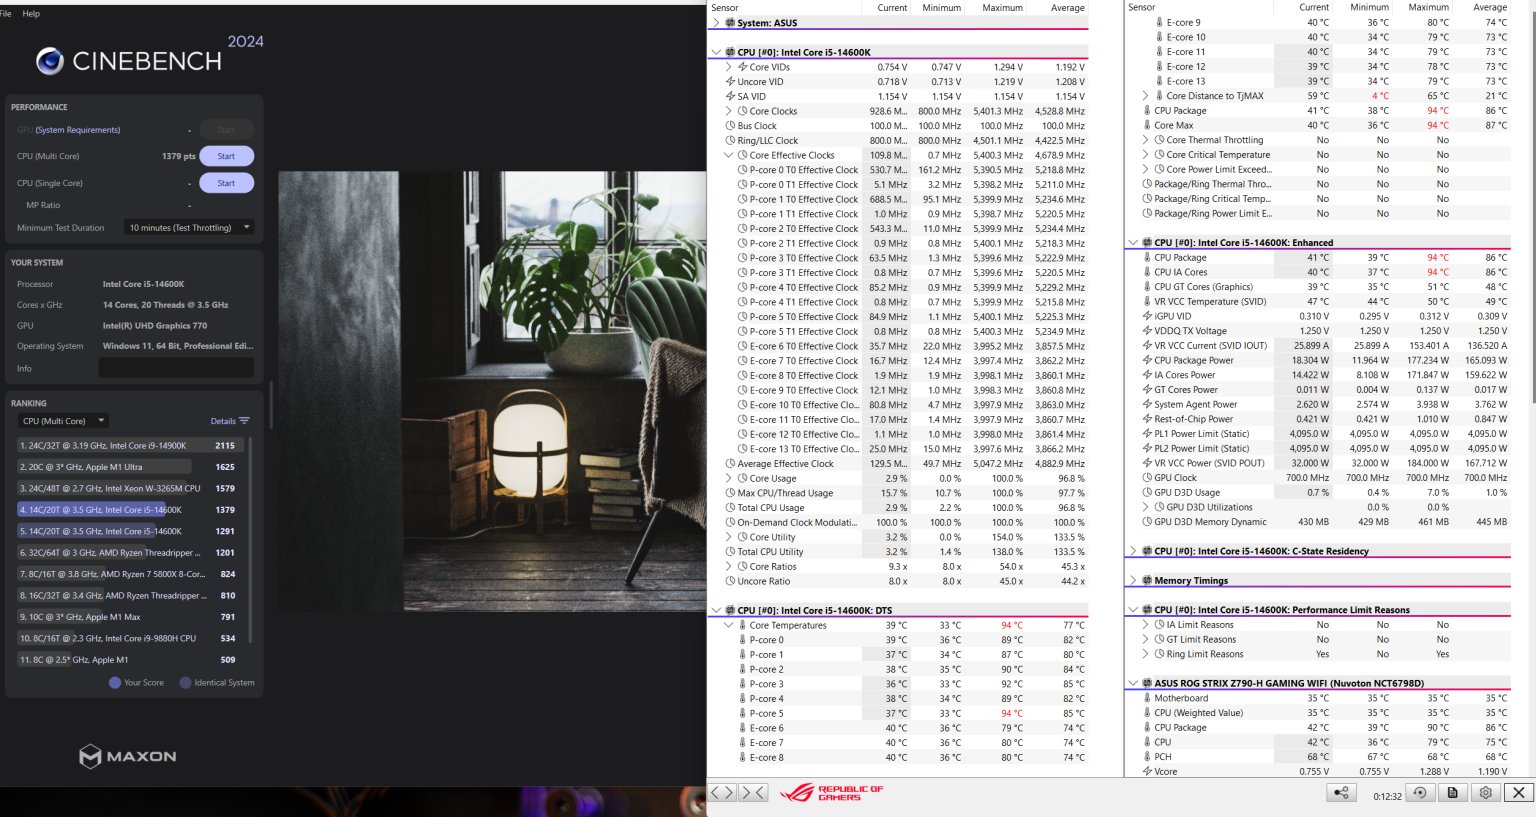Start the CPU Multi Core benchmark
The width and height of the screenshot is (1536, 817).
tap(227, 156)
